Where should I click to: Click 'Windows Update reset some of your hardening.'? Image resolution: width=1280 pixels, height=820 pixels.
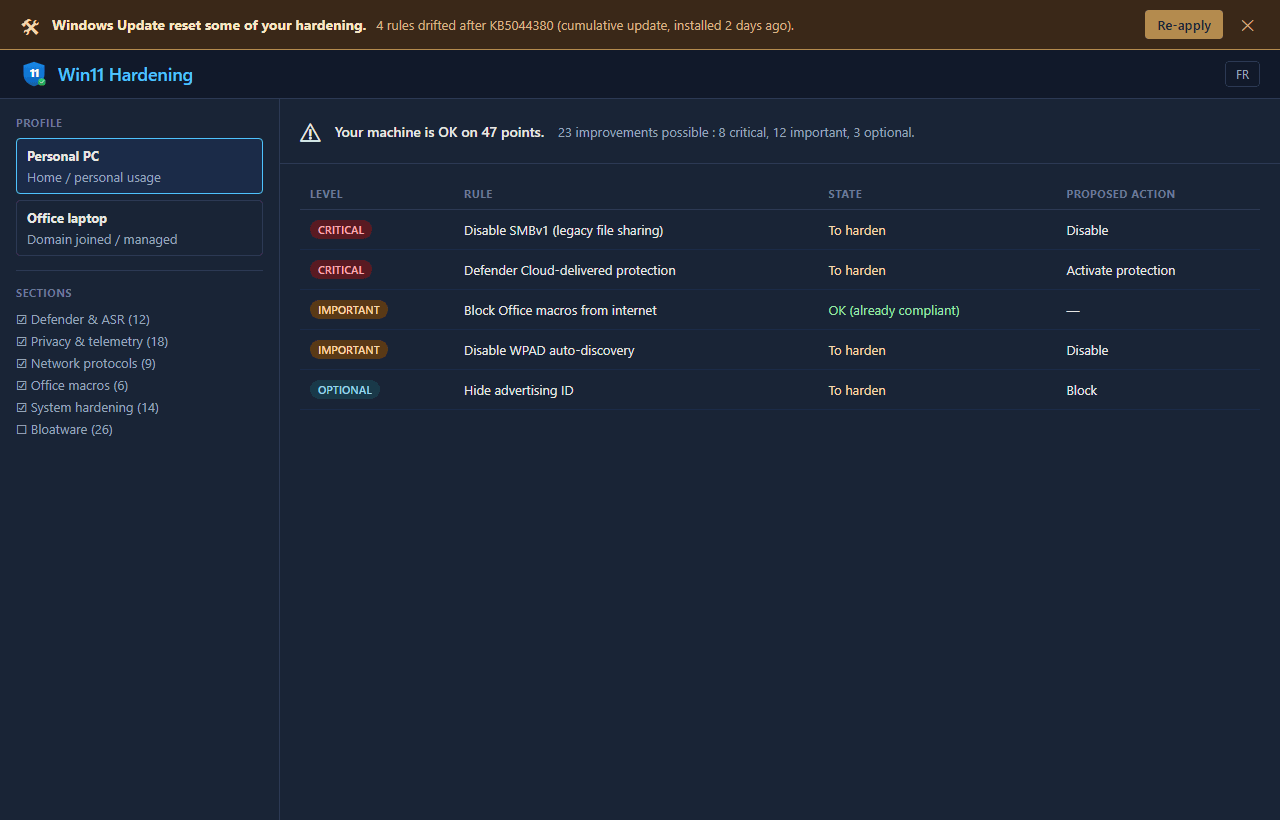[209, 25]
